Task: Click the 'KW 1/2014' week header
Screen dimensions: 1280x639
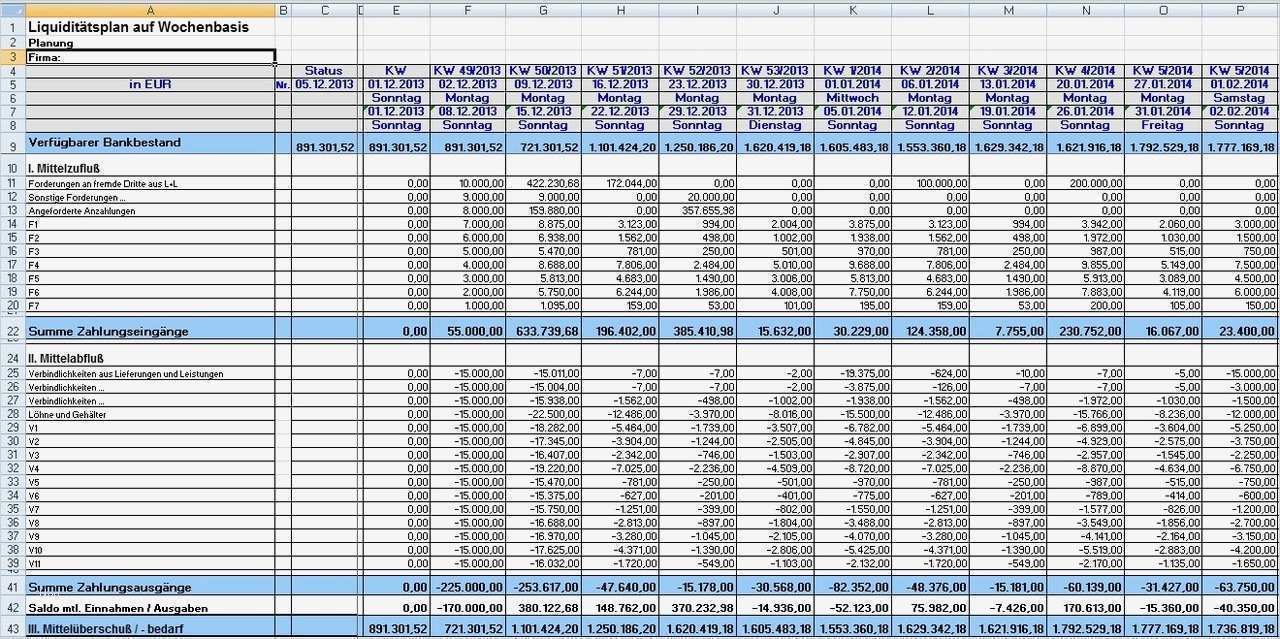Action: coord(853,71)
